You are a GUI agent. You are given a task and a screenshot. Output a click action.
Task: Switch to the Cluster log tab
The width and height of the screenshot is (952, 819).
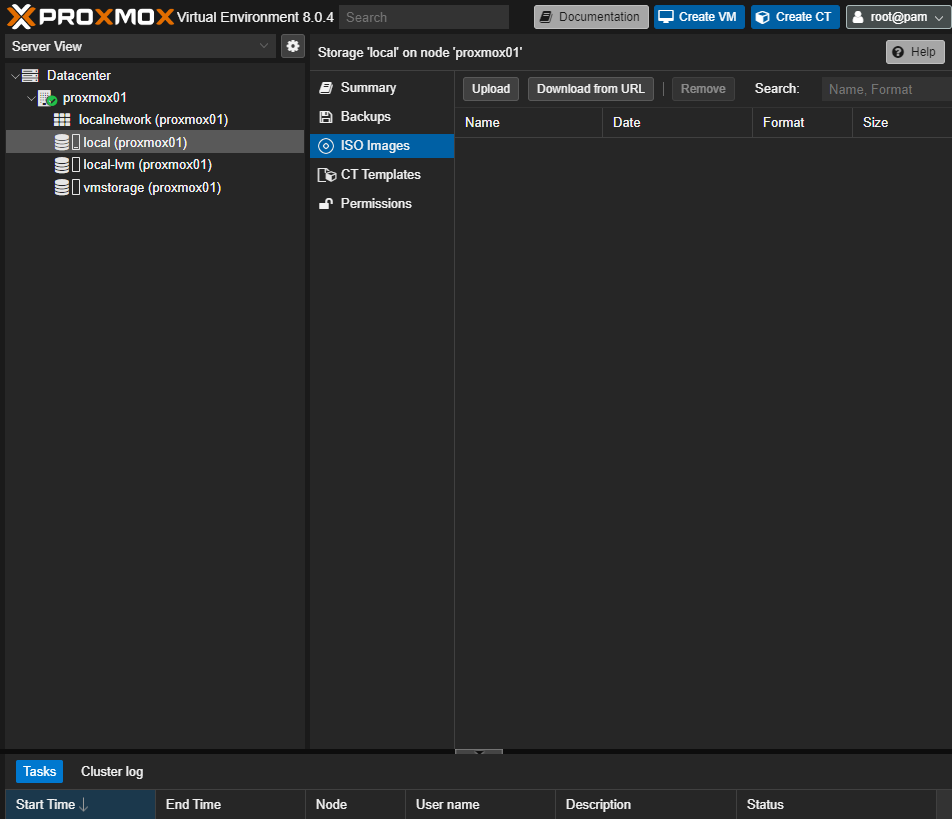[112, 771]
